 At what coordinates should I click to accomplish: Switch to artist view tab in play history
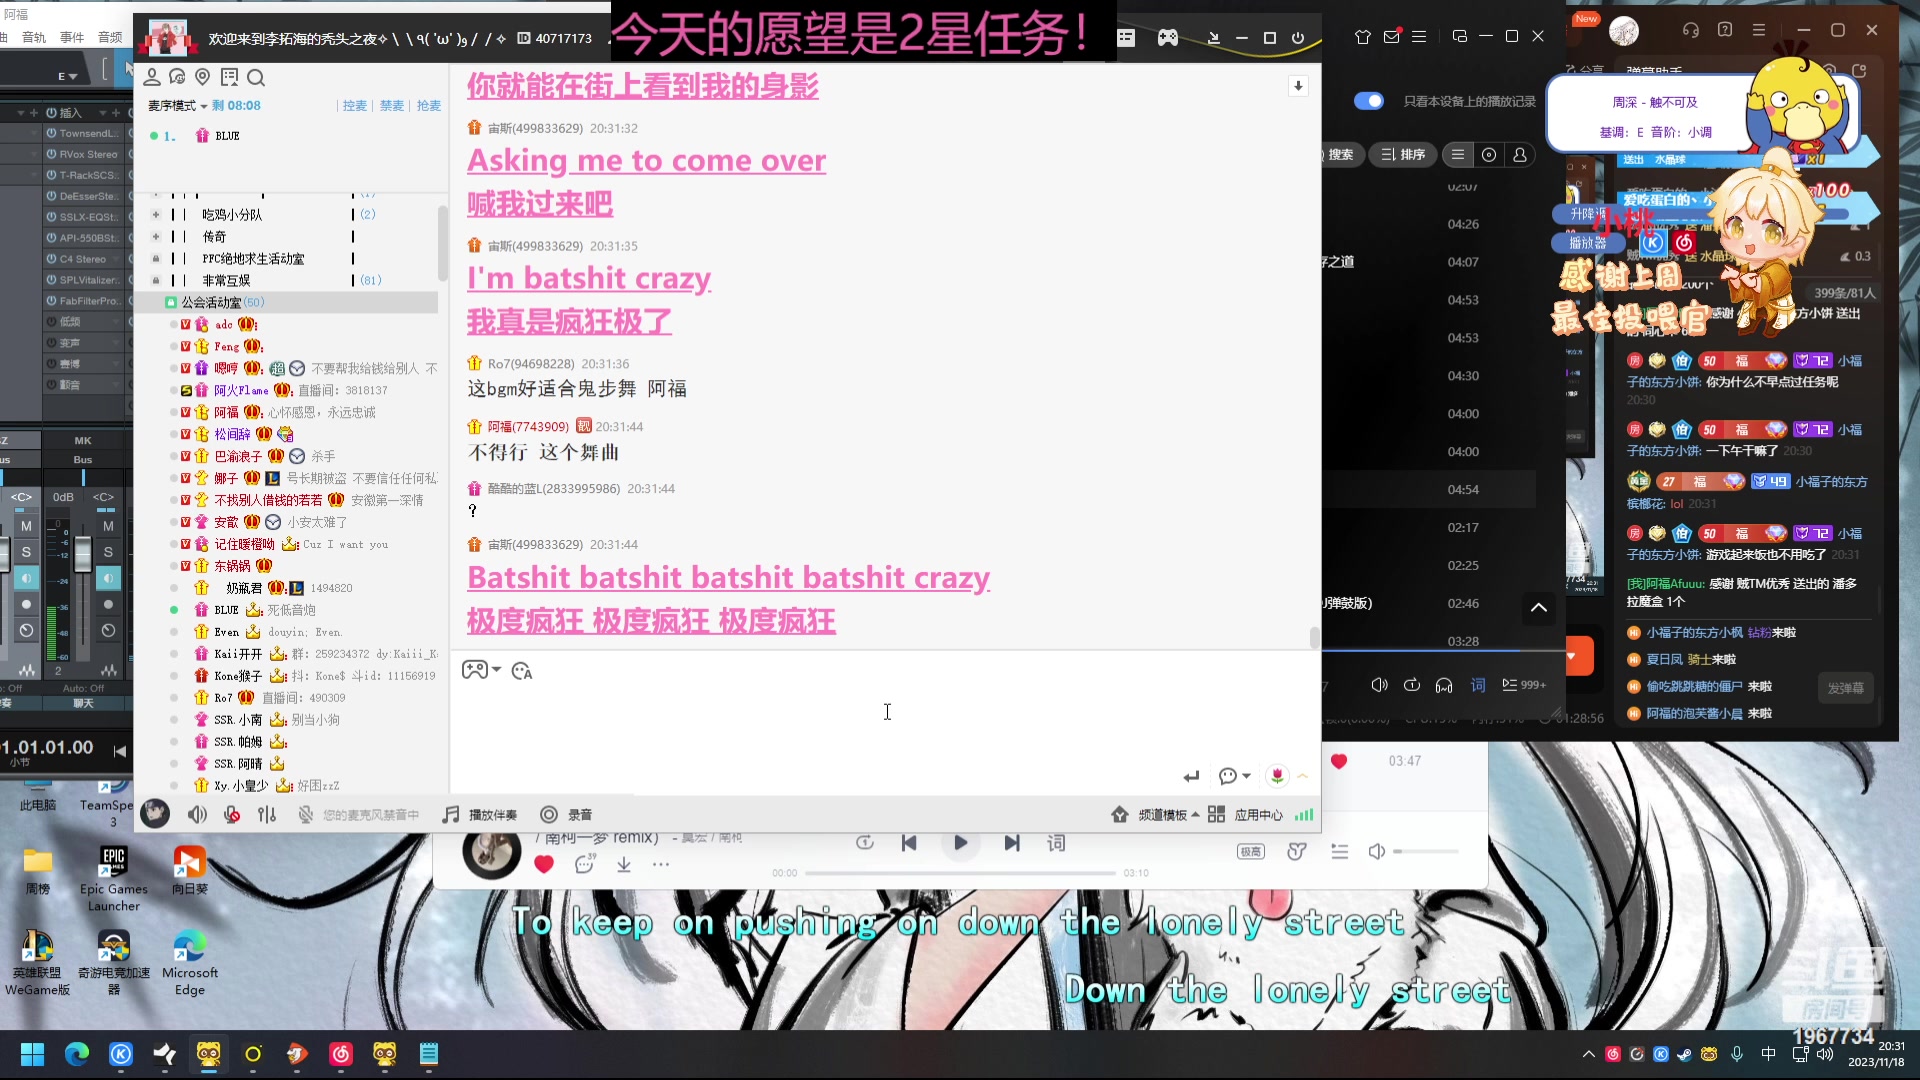tap(1520, 155)
